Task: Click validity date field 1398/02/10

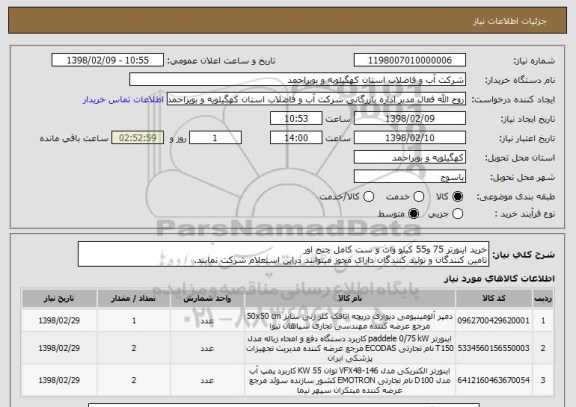Action: 410,138
